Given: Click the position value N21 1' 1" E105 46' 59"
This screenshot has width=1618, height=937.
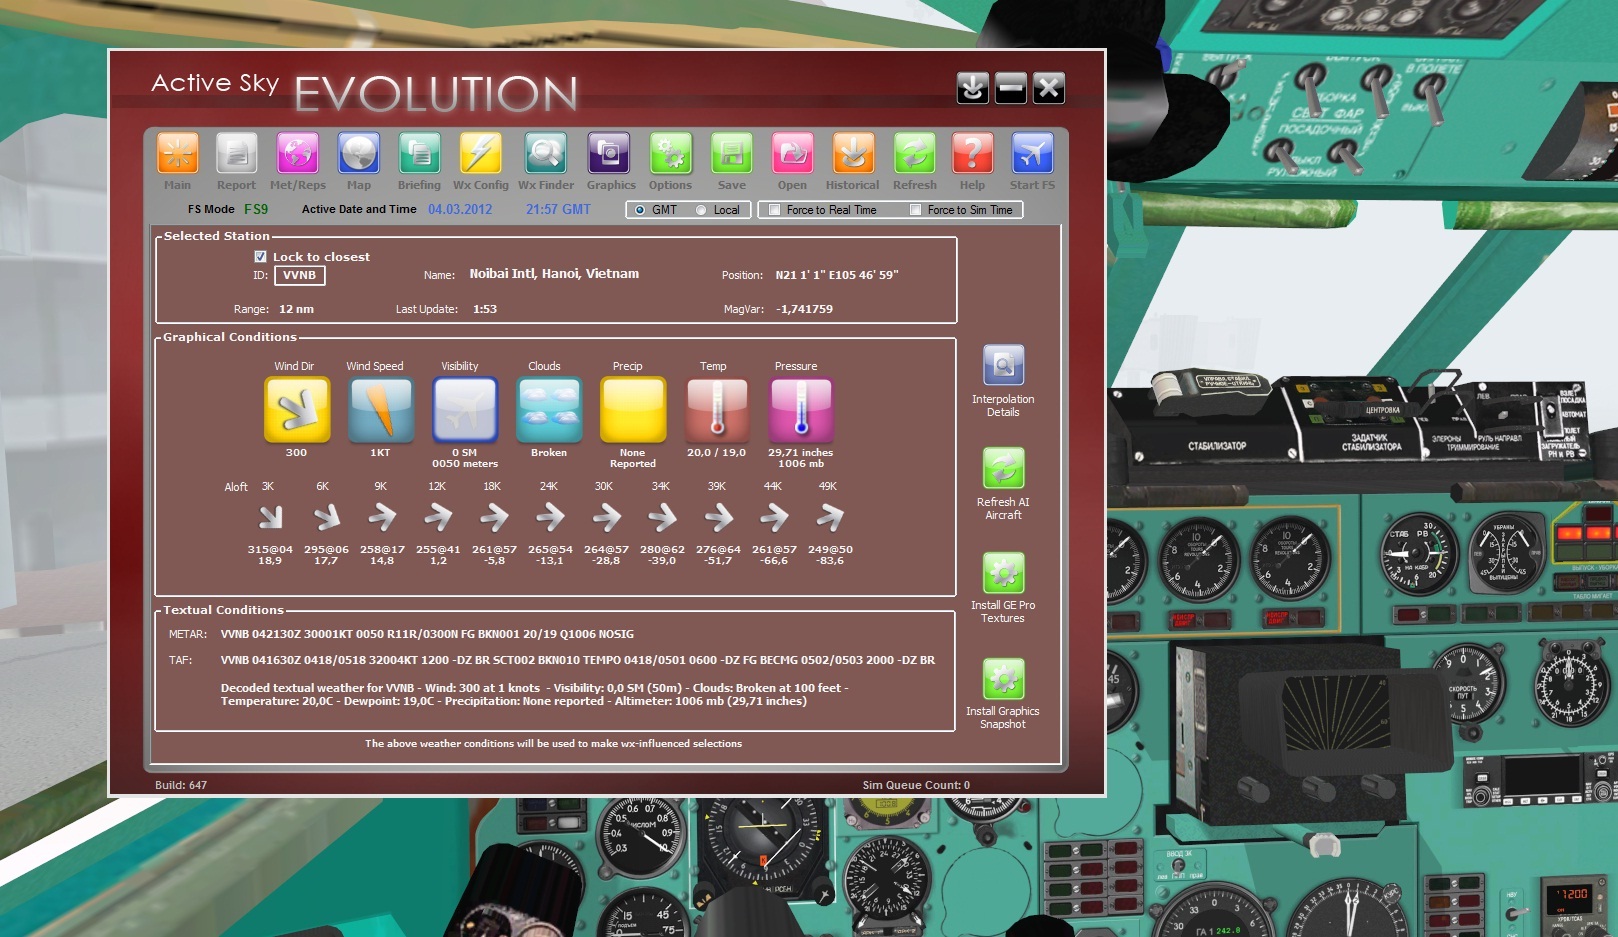Looking at the screenshot, I should click(837, 275).
